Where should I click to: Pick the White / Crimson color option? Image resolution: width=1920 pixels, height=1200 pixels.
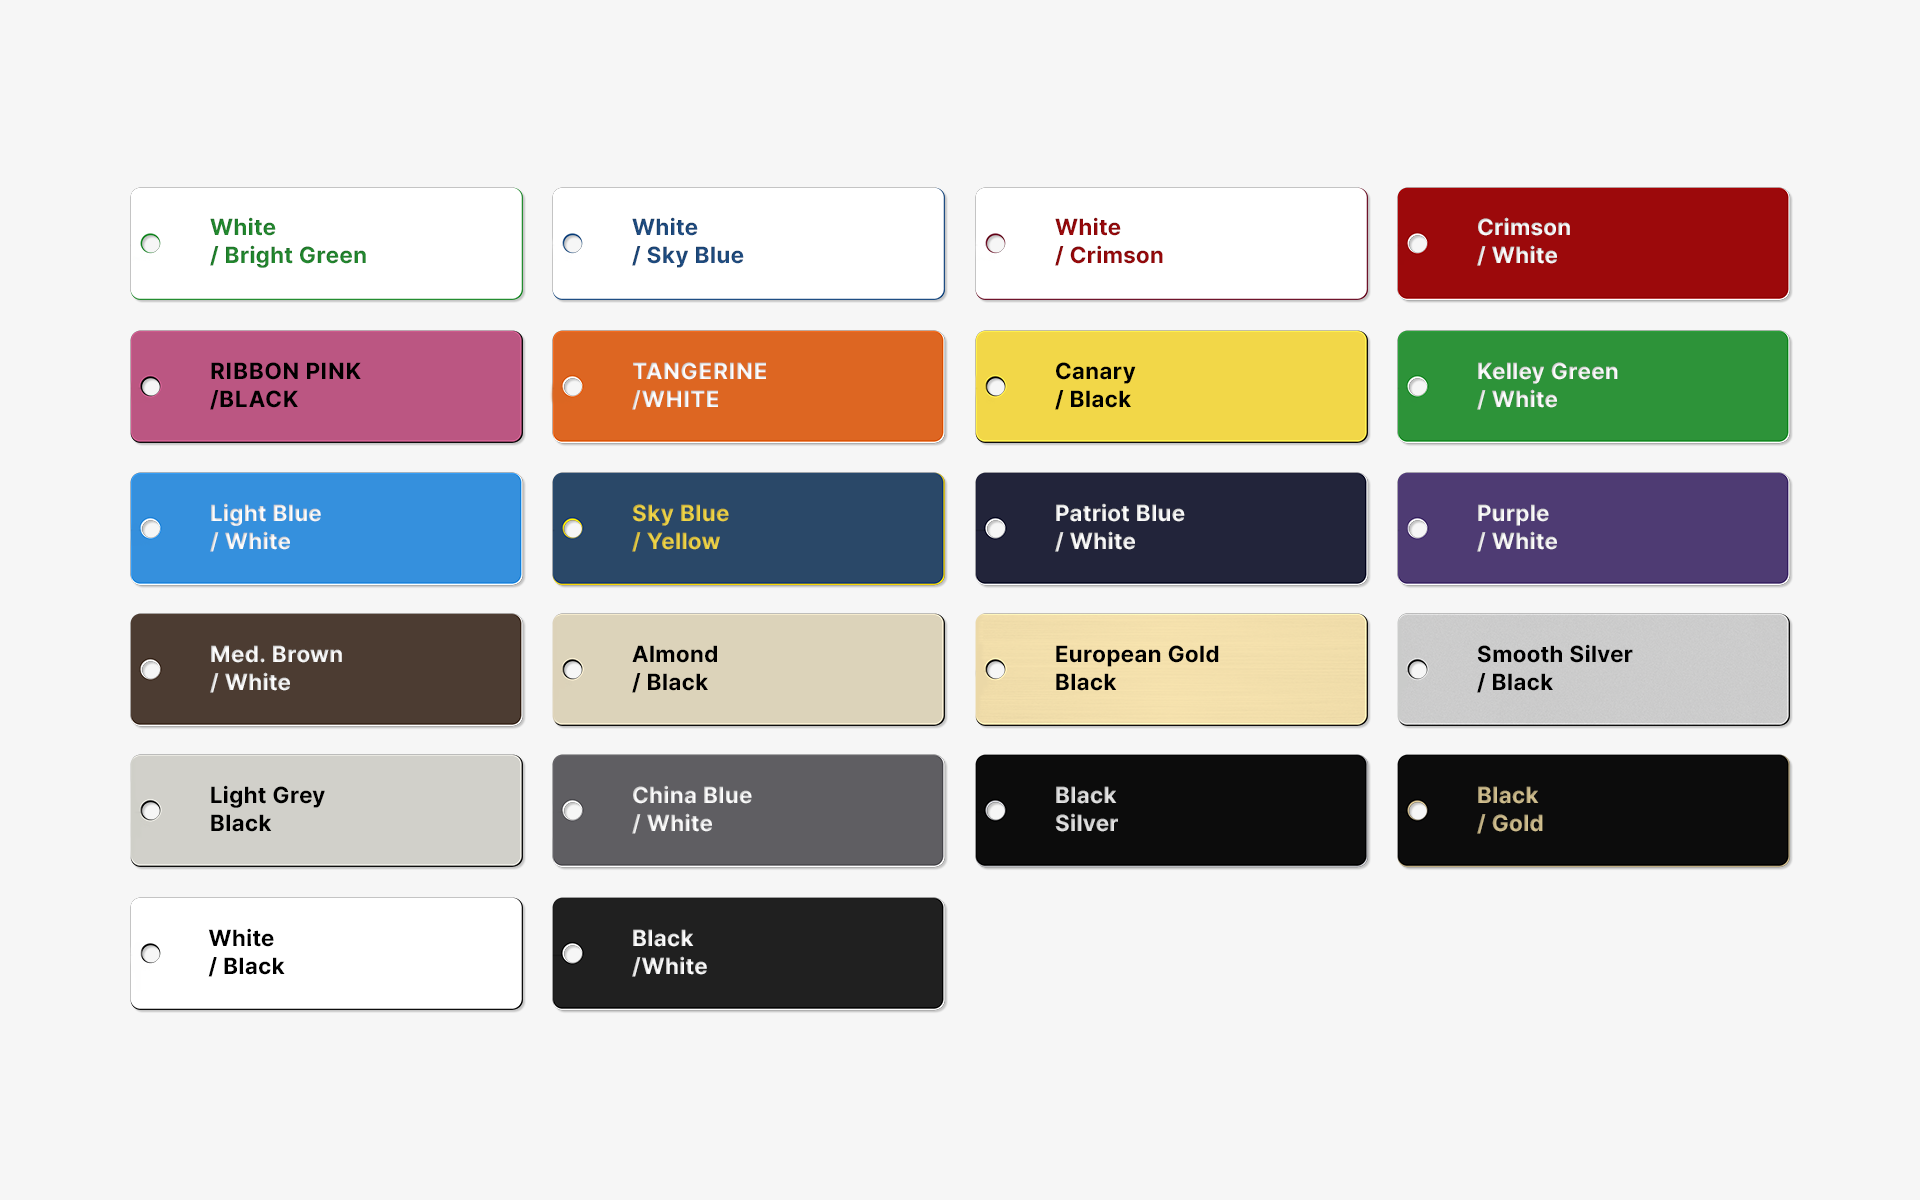click(1171, 243)
